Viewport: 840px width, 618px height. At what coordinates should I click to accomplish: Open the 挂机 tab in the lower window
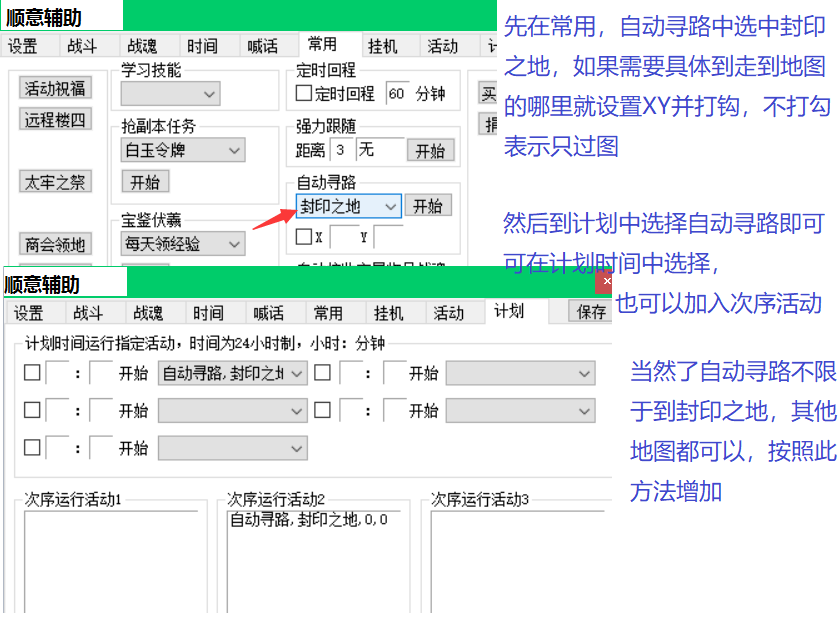click(x=389, y=313)
